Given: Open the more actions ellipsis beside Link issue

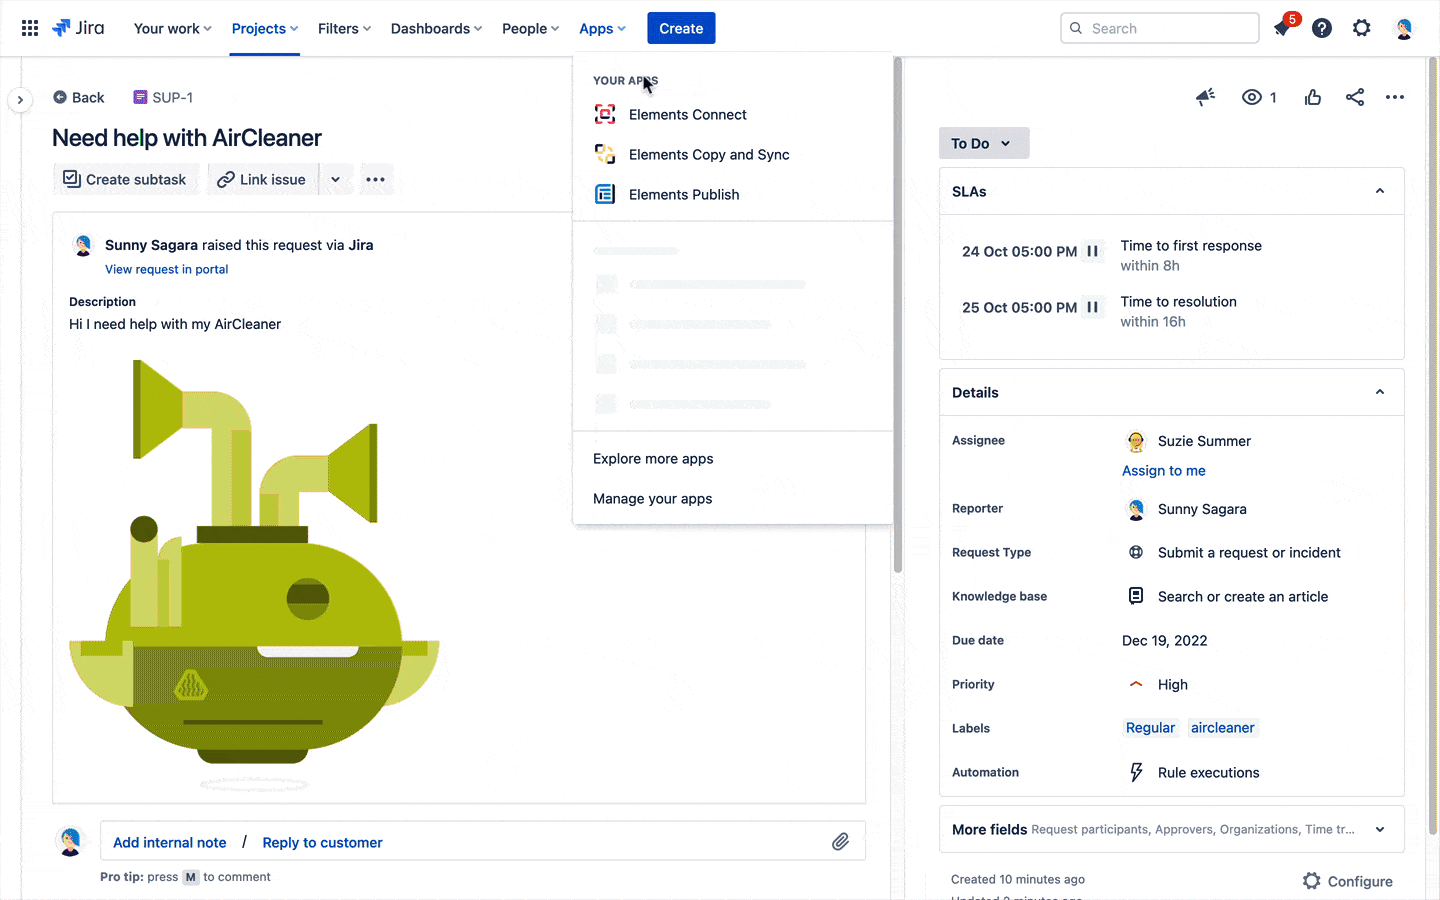Looking at the screenshot, I should pyautogui.click(x=375, y=179).
